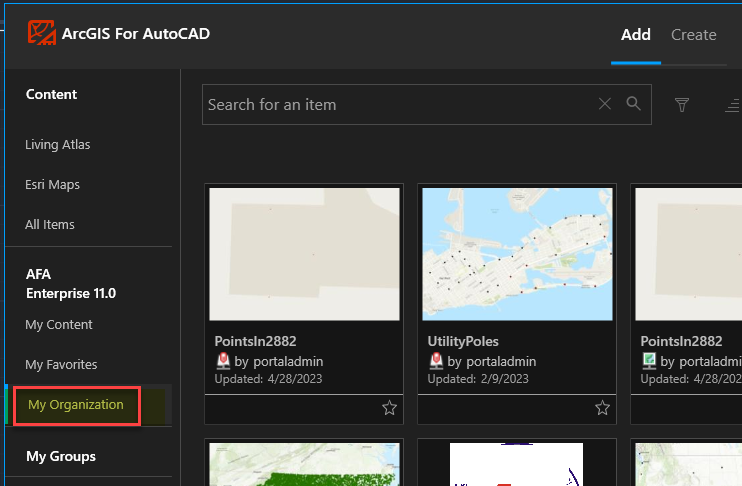Switch to the Add tab
The image size is (742, 486).
pos(636,35)
